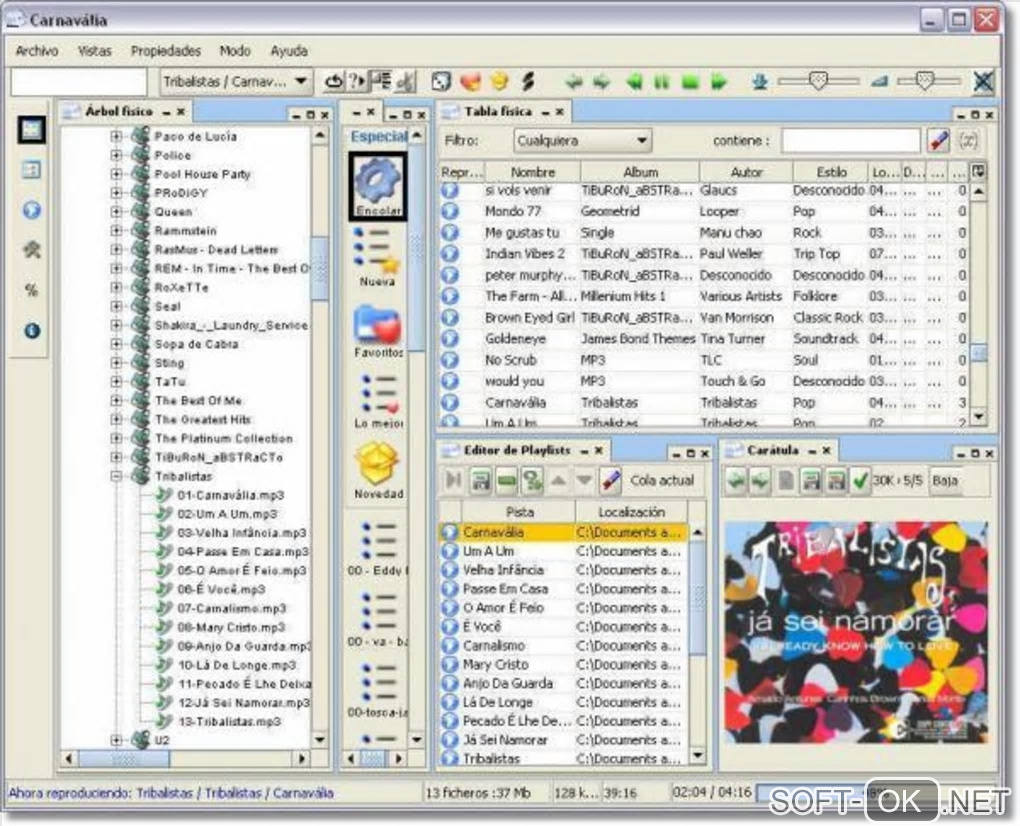
Task: Click the search input field in top toolbar
Action: point(79,82)
